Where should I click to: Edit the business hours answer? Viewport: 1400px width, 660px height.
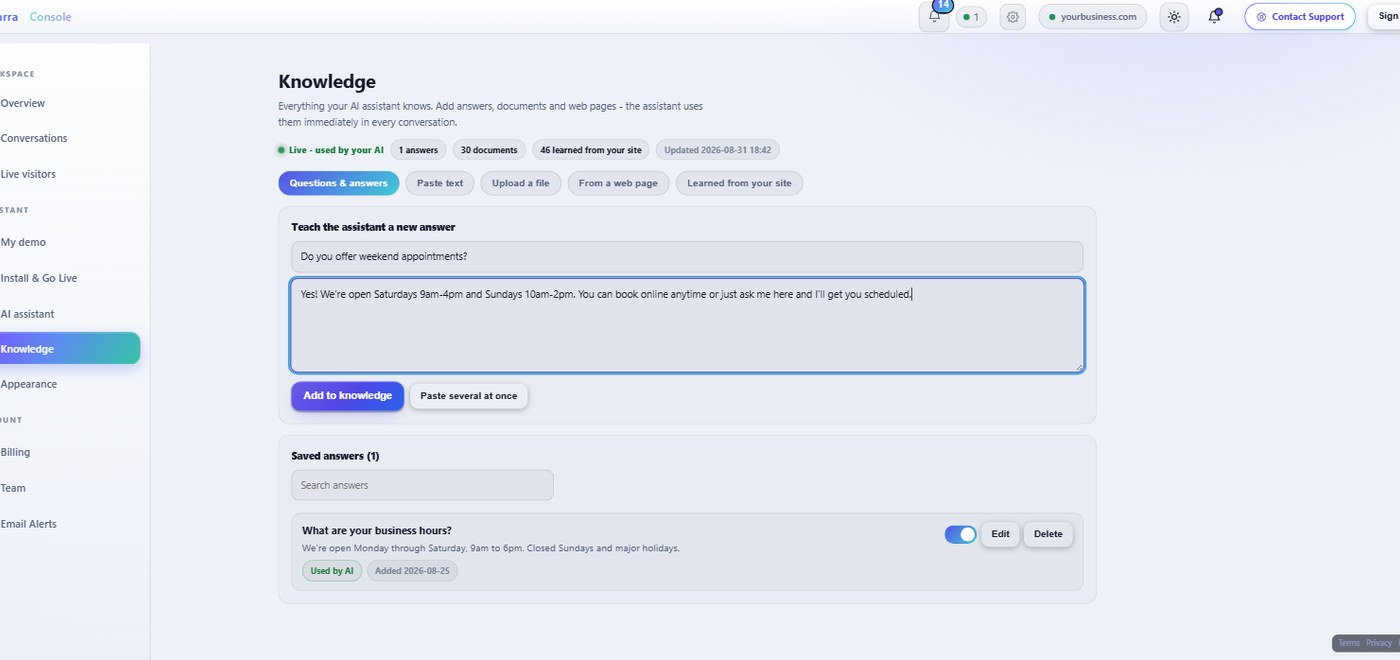[x=1000, y=534]
